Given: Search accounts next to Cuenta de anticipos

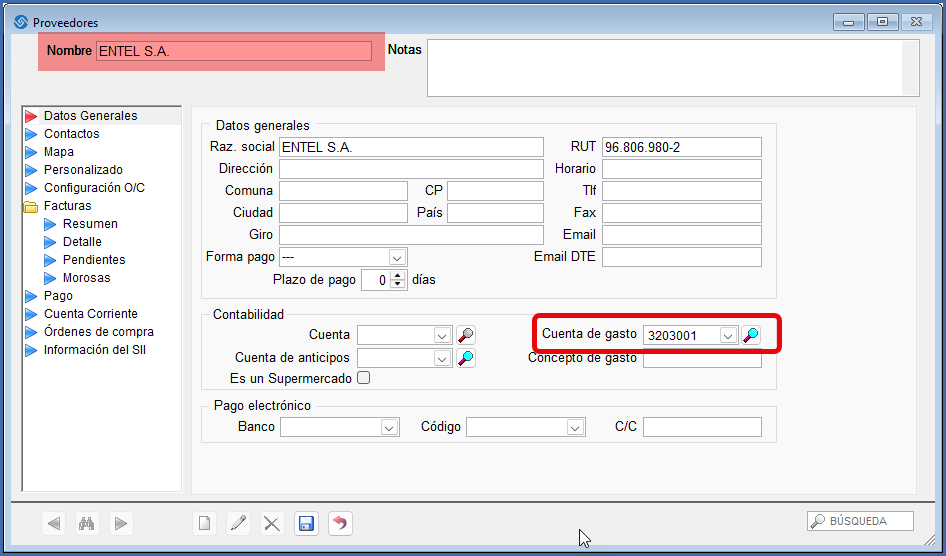Looking at the screenshot, I should click(x=465, y=358).
